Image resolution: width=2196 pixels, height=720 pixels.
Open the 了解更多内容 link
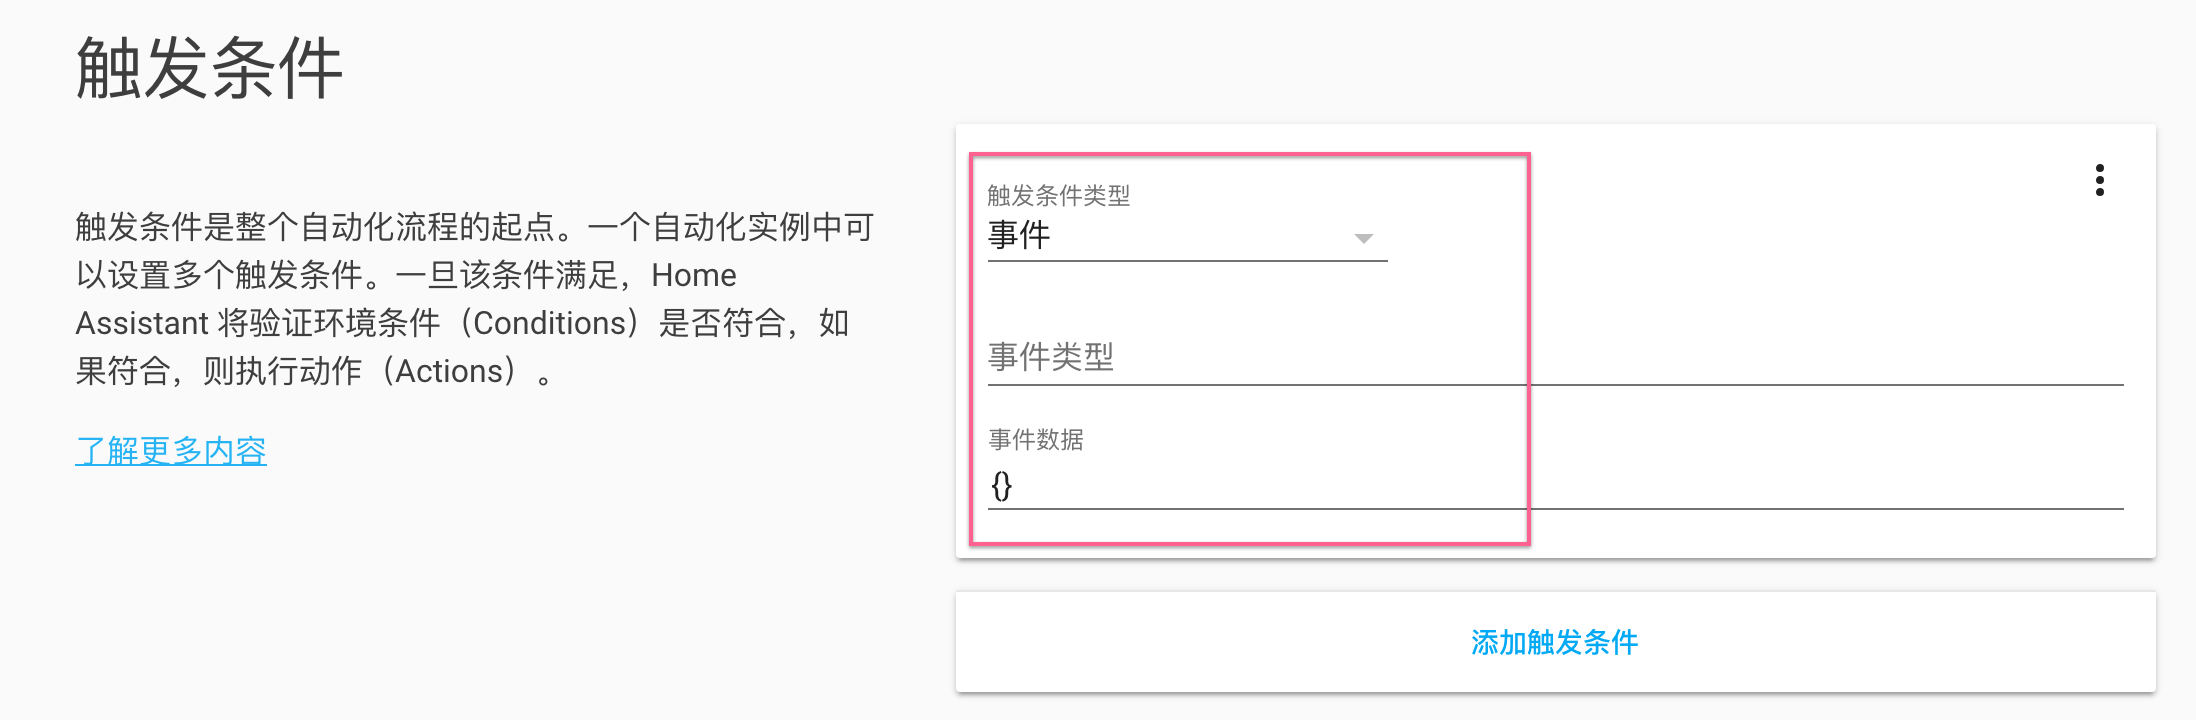click(171, 451)
